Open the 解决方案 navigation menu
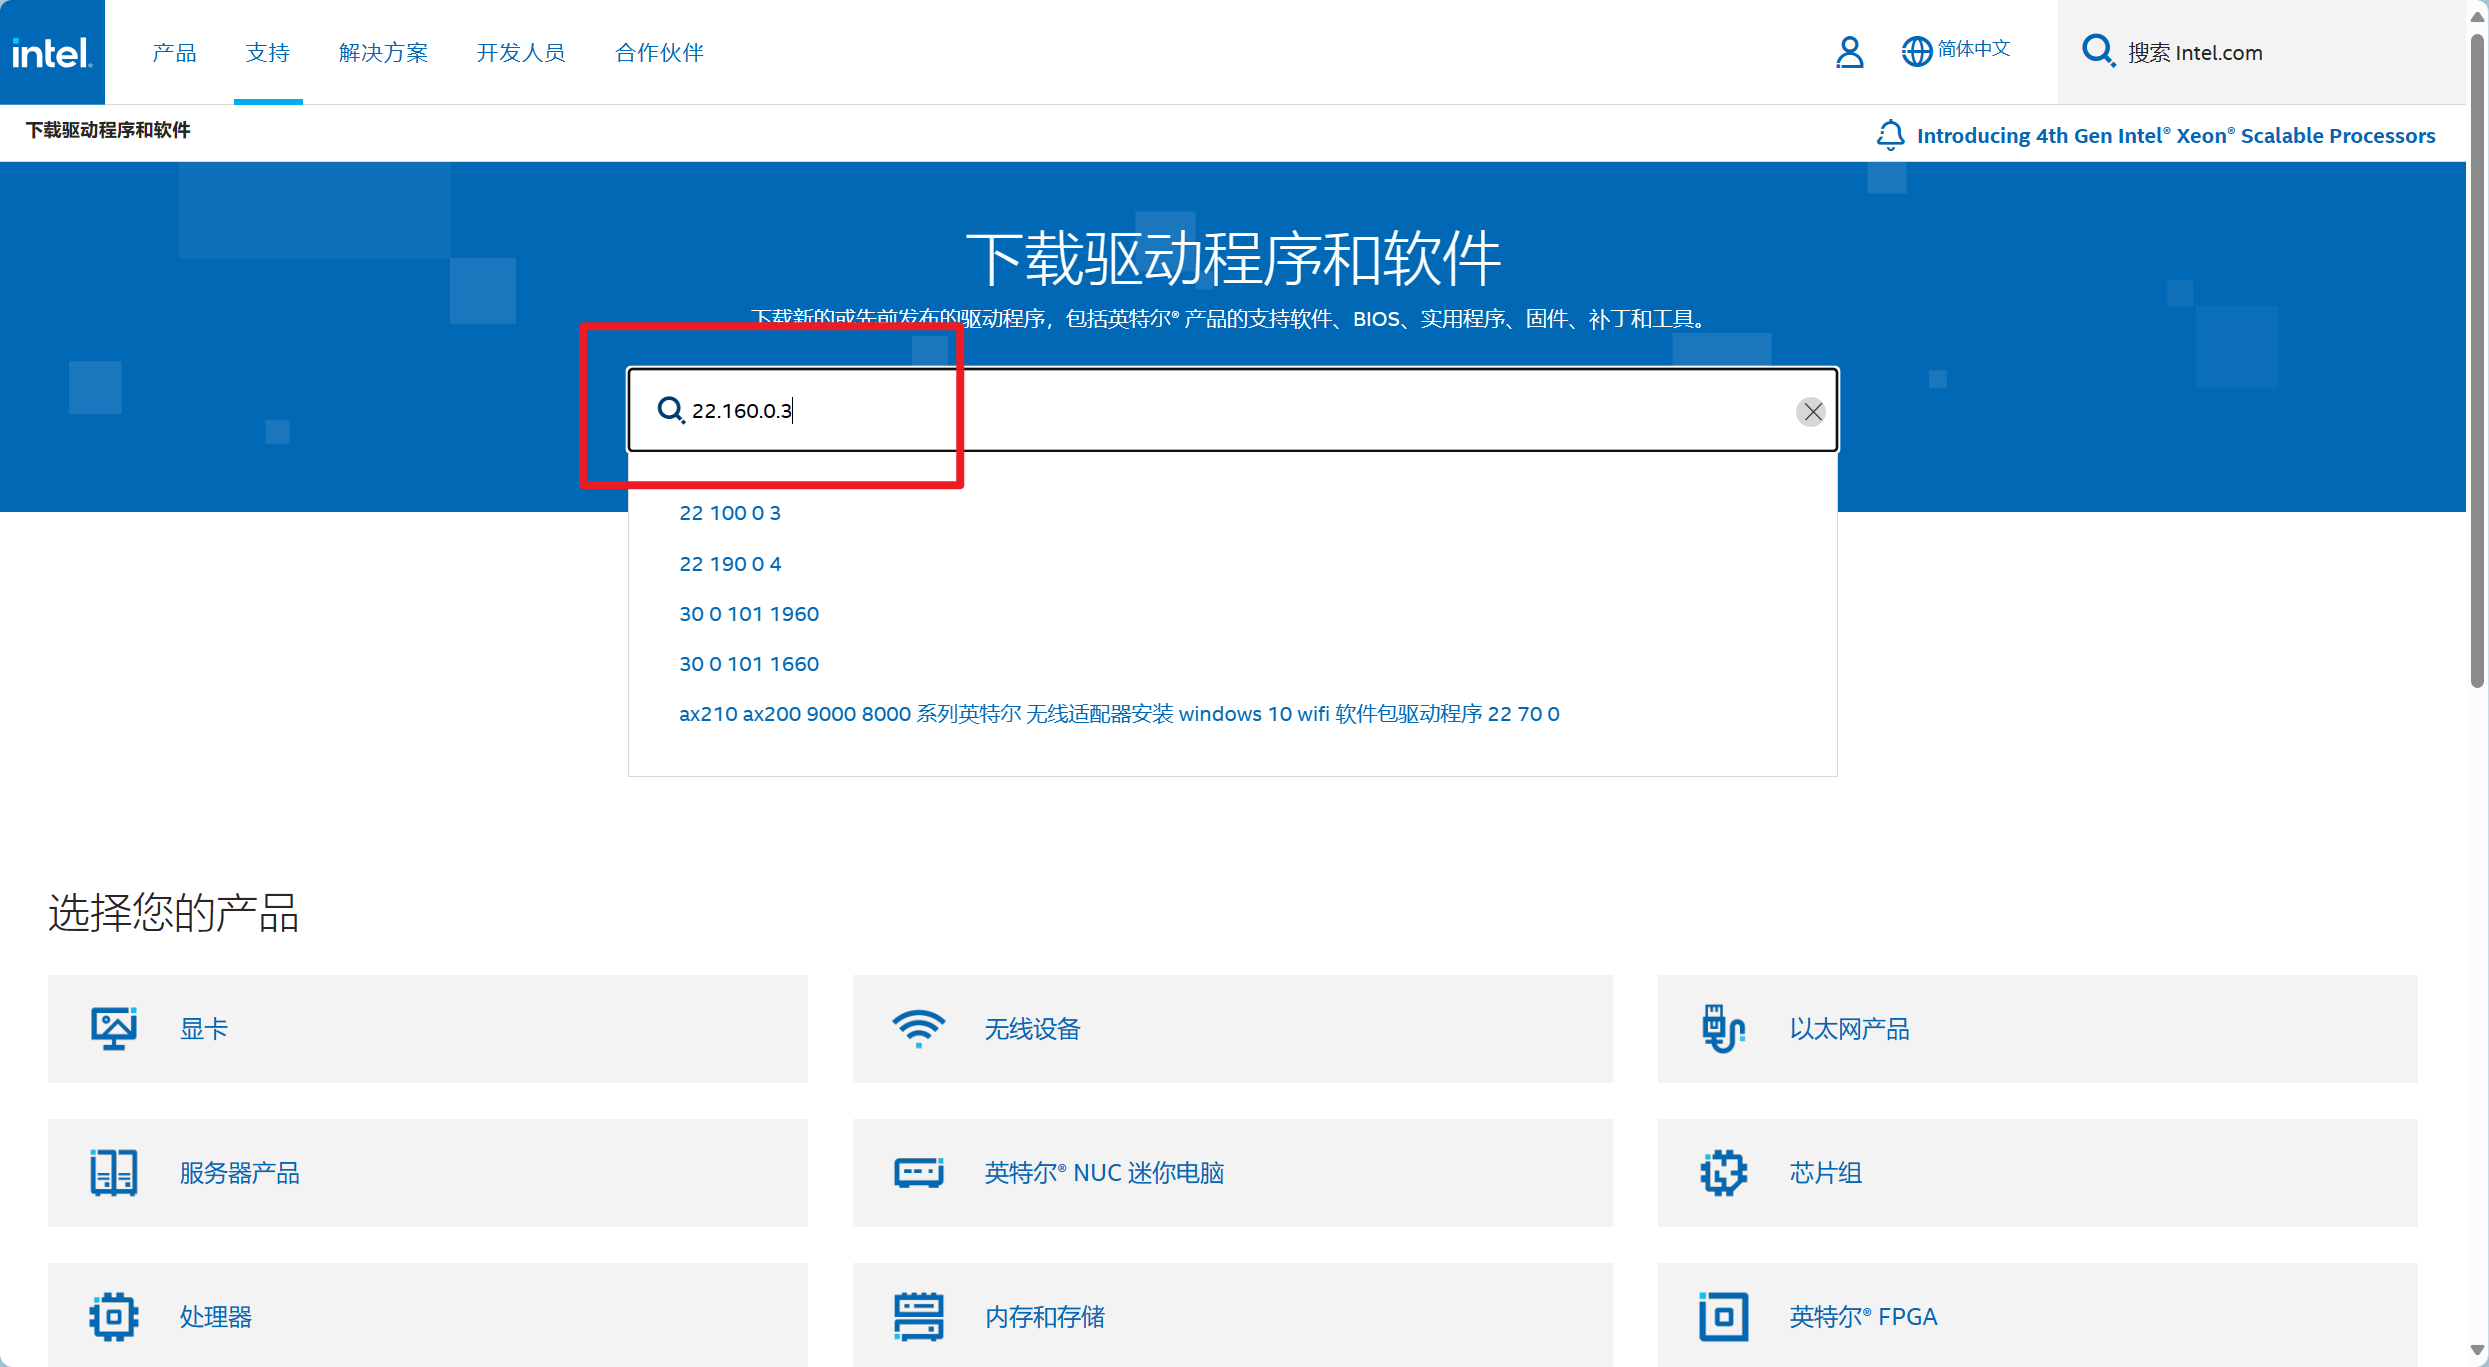Viewport: 2489px width, 1367px height. (383, 52)
